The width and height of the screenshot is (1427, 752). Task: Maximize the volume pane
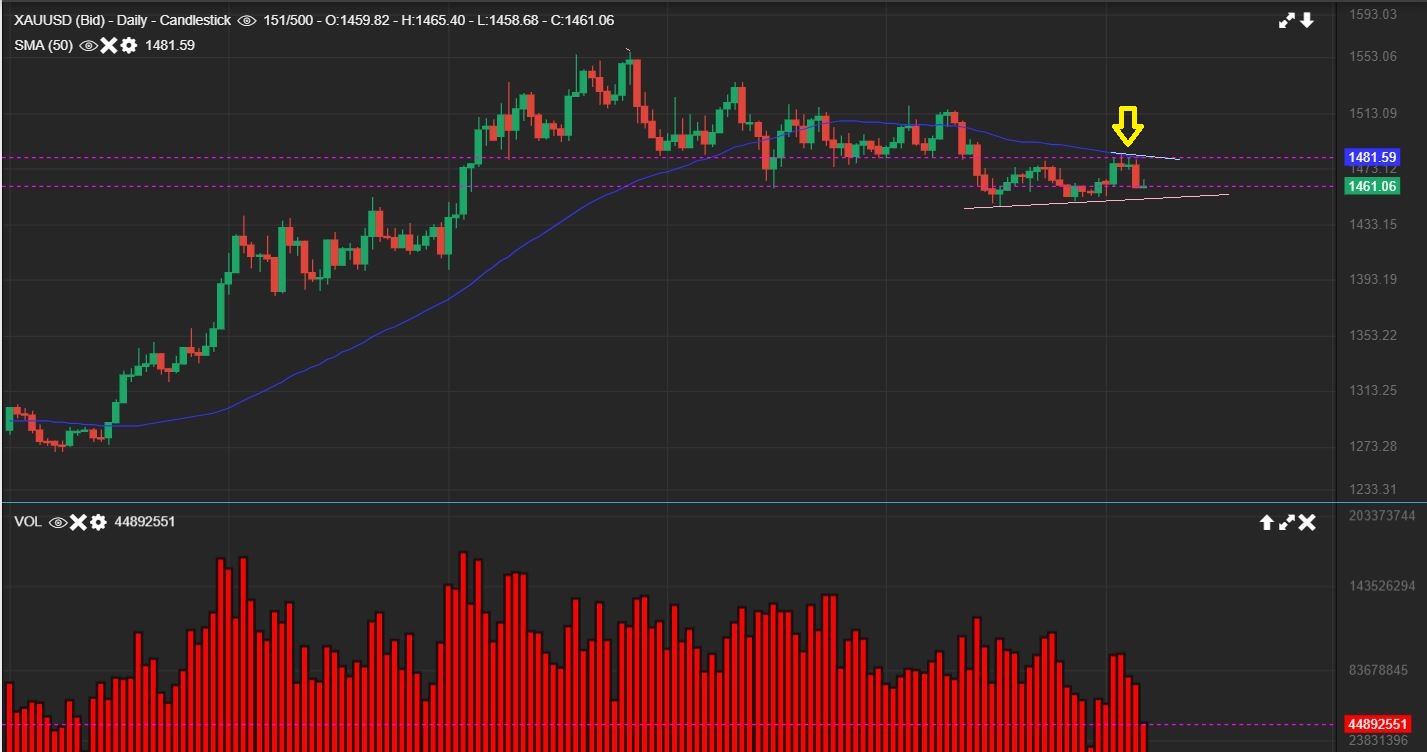[x=1287, y=522]
